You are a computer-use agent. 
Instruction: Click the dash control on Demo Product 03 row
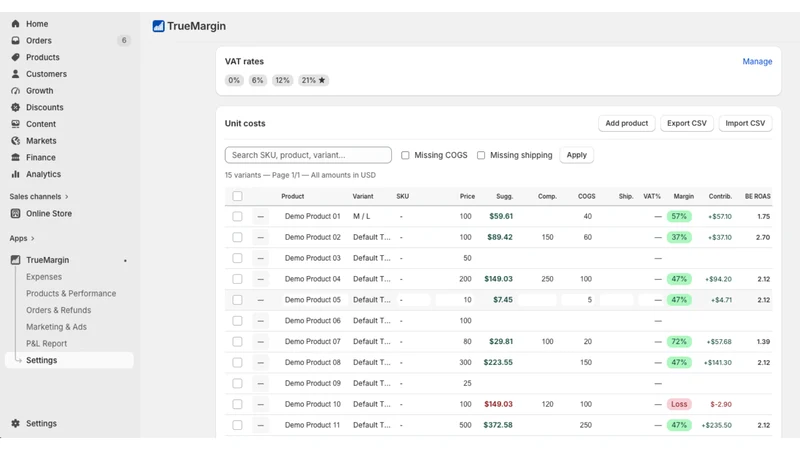tap(261, 258)
